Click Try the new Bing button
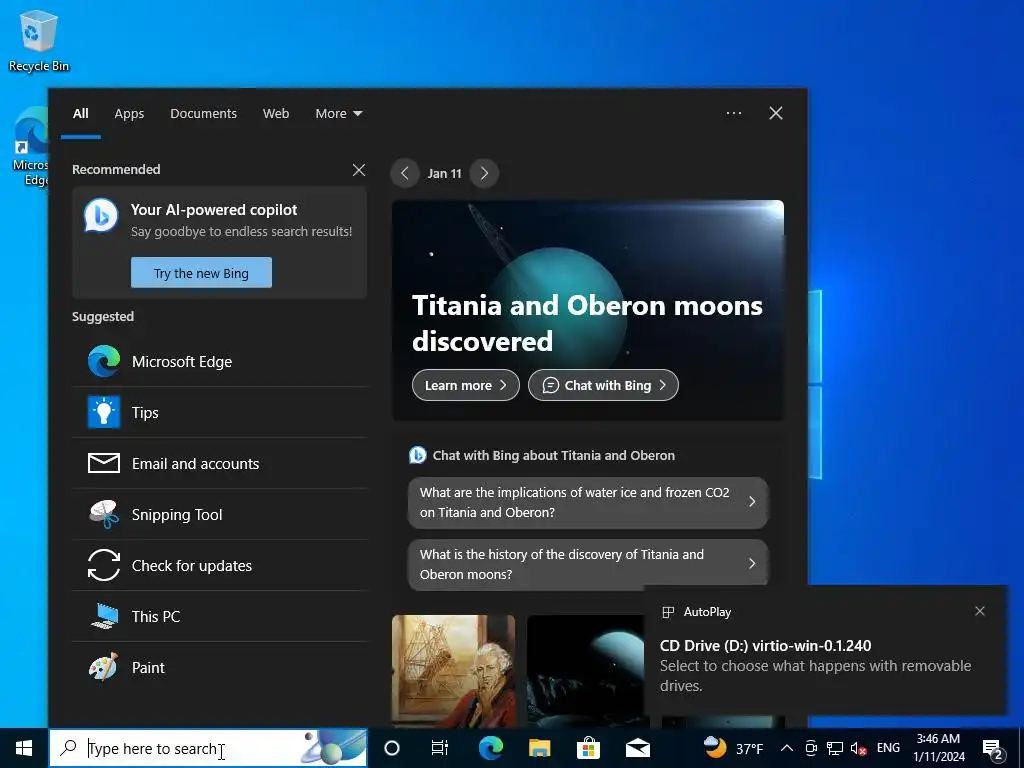Screen dimensions: 1024x768 [x=201, y=273]
